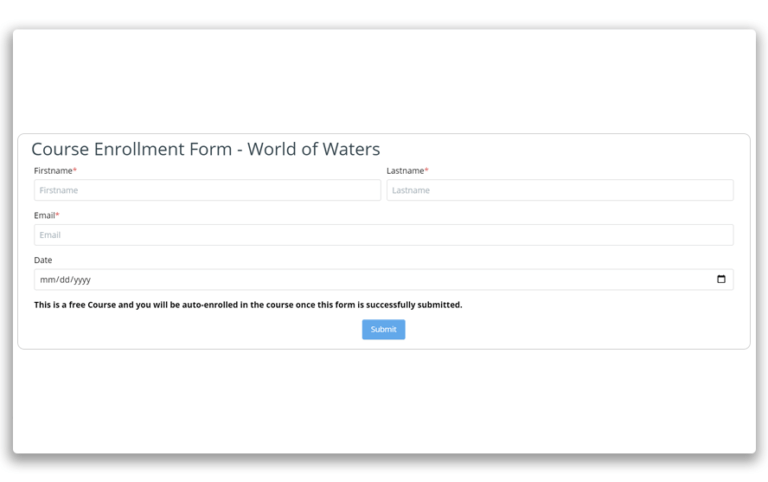This screenshot has width=768, height=482.
Task: Submit the course enrollment form
Action: click(x=383, y=330)
